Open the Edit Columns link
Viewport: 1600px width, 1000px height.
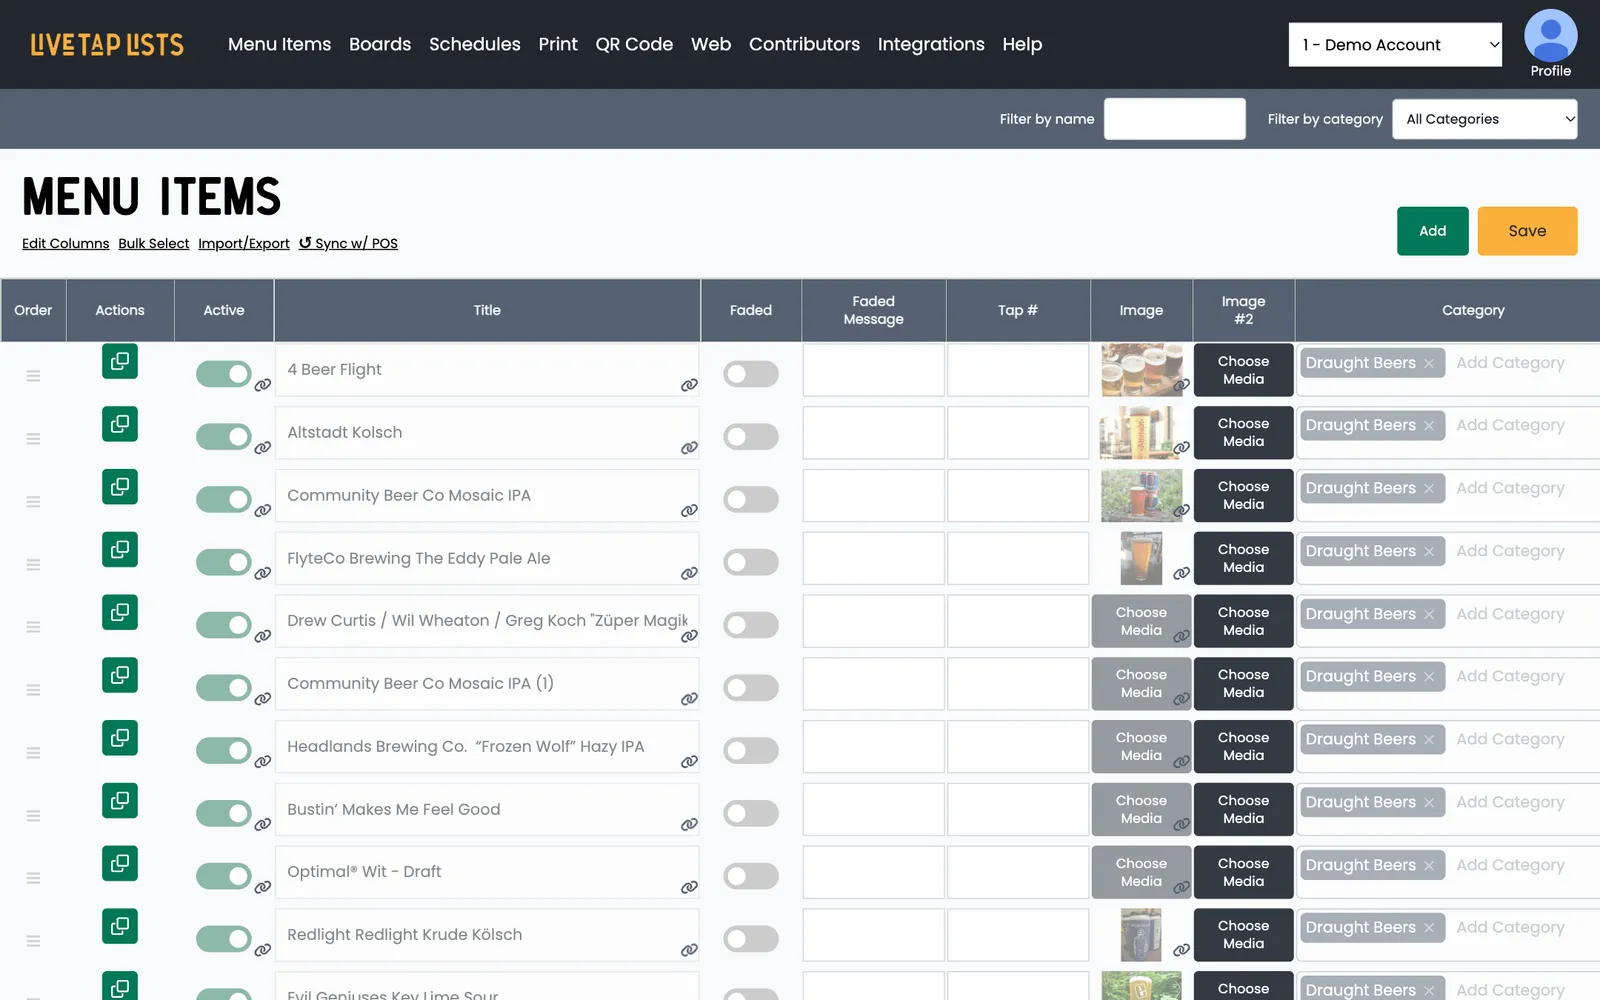(66, 243)
